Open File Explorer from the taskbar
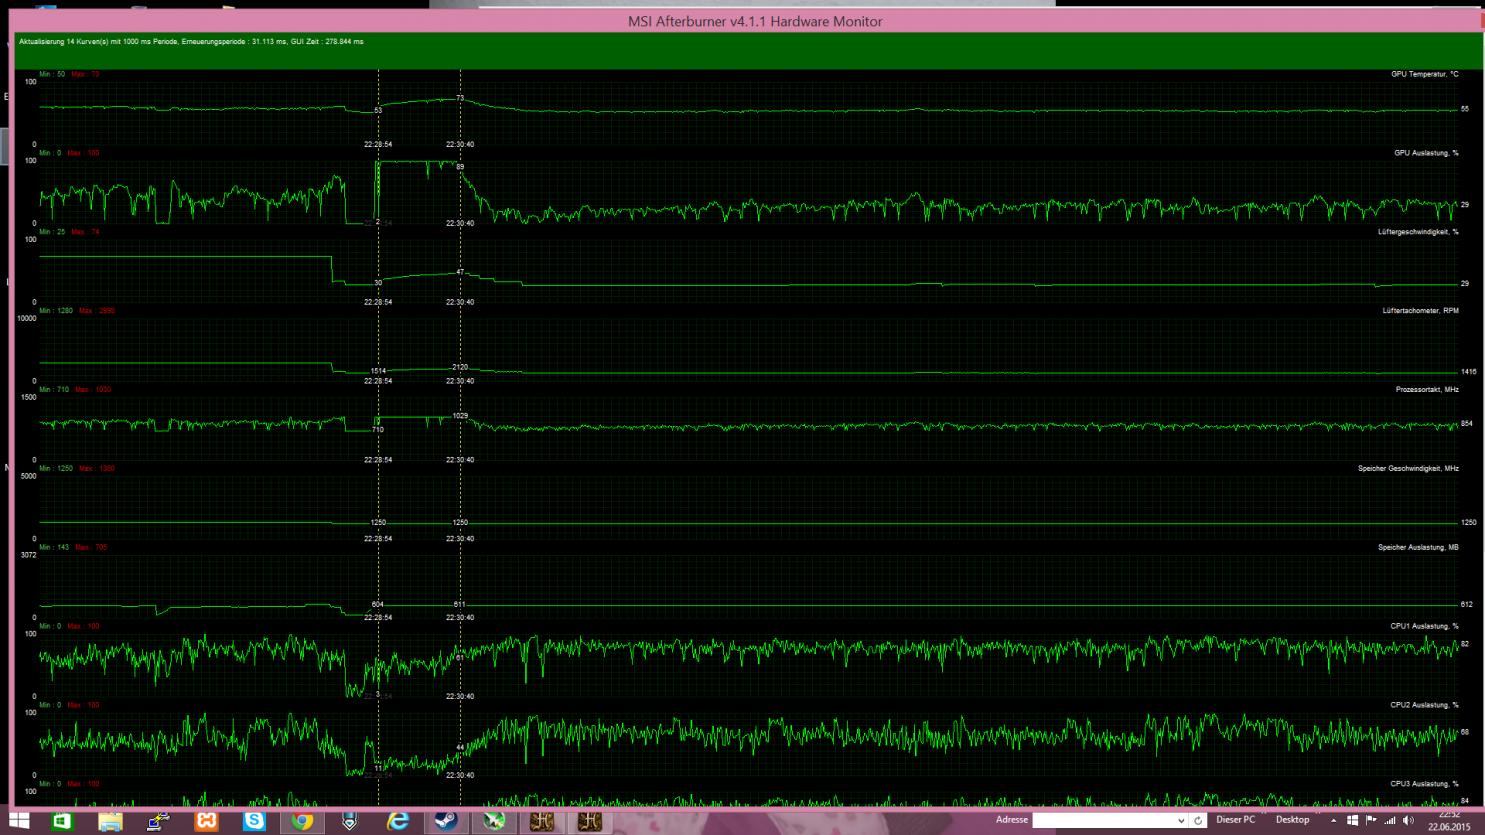The width and height of the screenshot is (1485, 835). [110, 821]
